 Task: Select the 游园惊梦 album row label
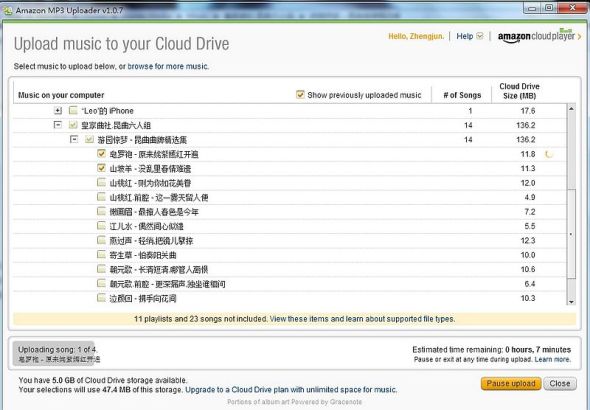click(x=142, y=140)
